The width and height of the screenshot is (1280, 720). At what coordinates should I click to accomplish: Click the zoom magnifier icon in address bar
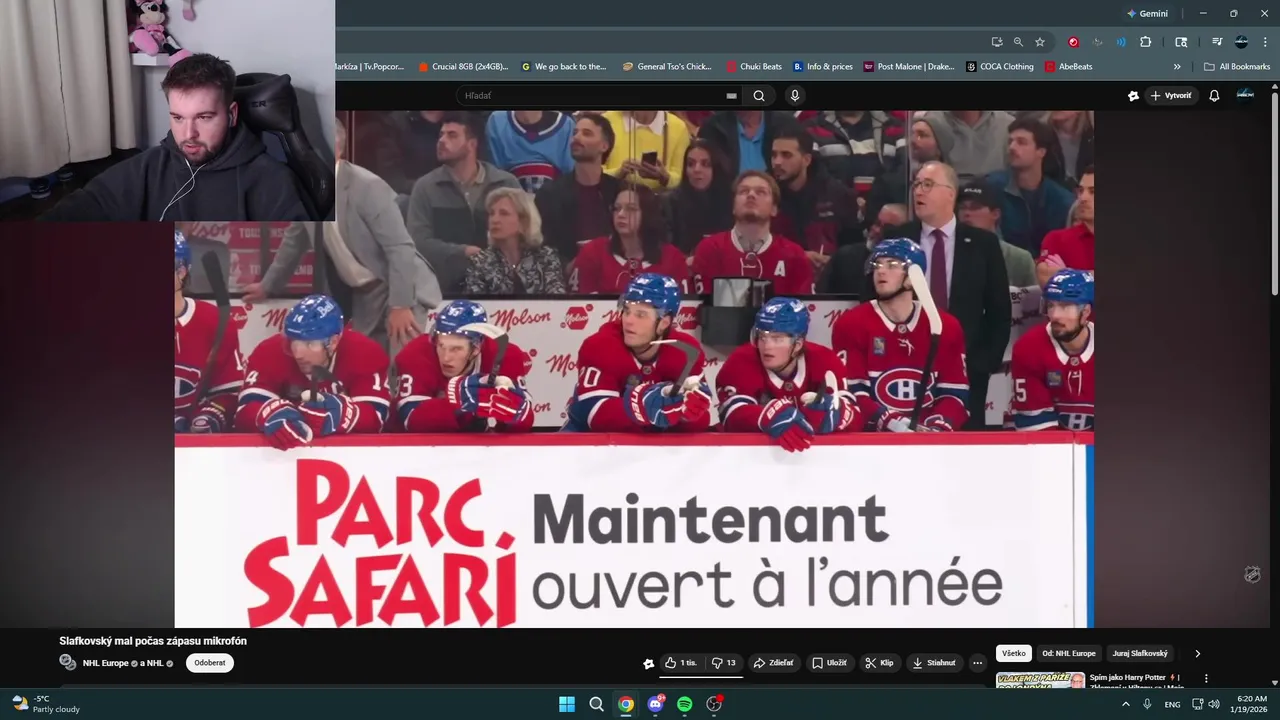coord(1018,42)
